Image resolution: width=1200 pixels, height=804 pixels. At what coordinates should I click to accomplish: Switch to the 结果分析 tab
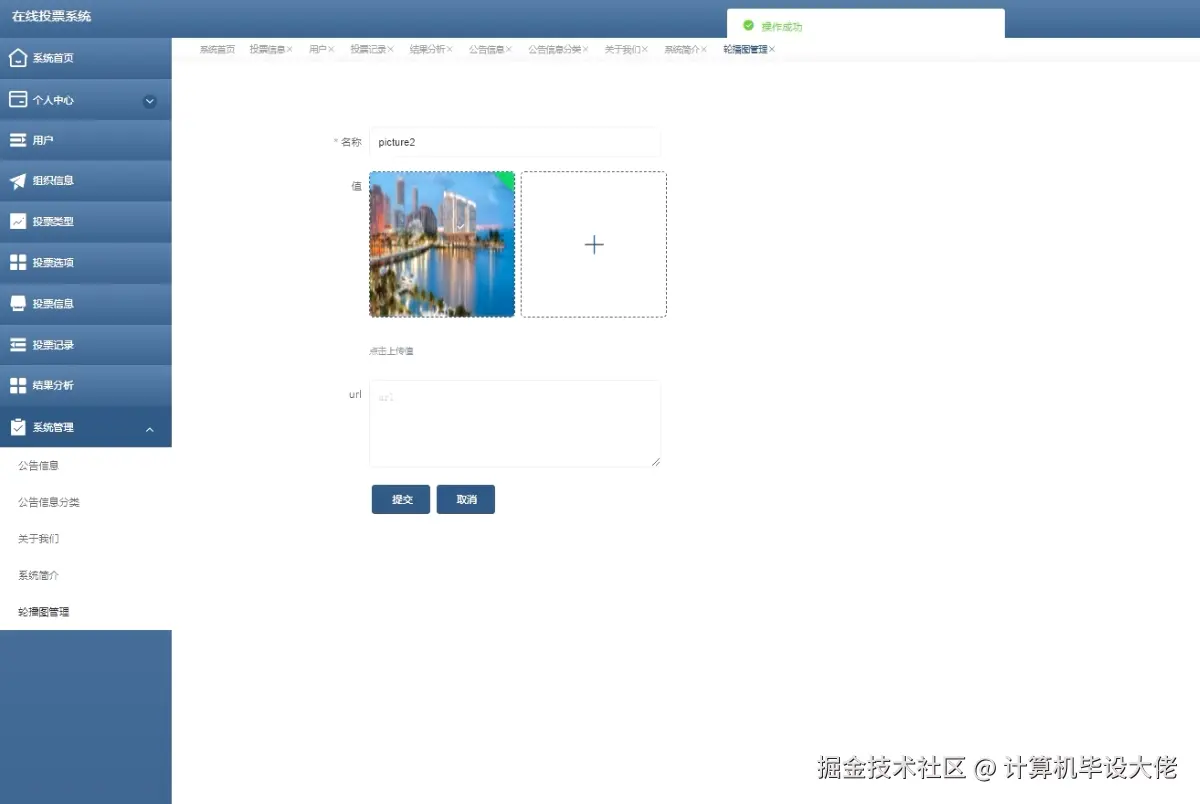pos(426,47)
